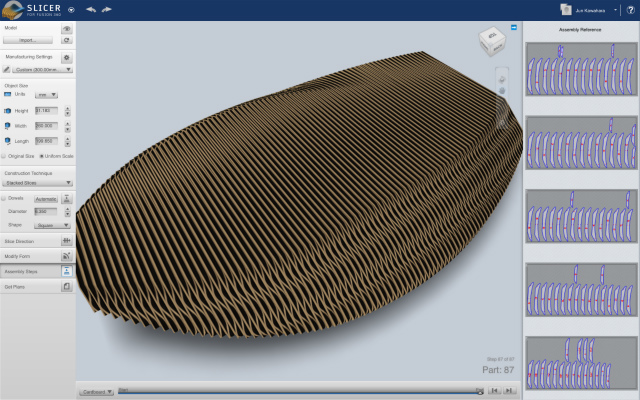Click the Redo arrow
The image size is (640, 400).
(107, 9)
